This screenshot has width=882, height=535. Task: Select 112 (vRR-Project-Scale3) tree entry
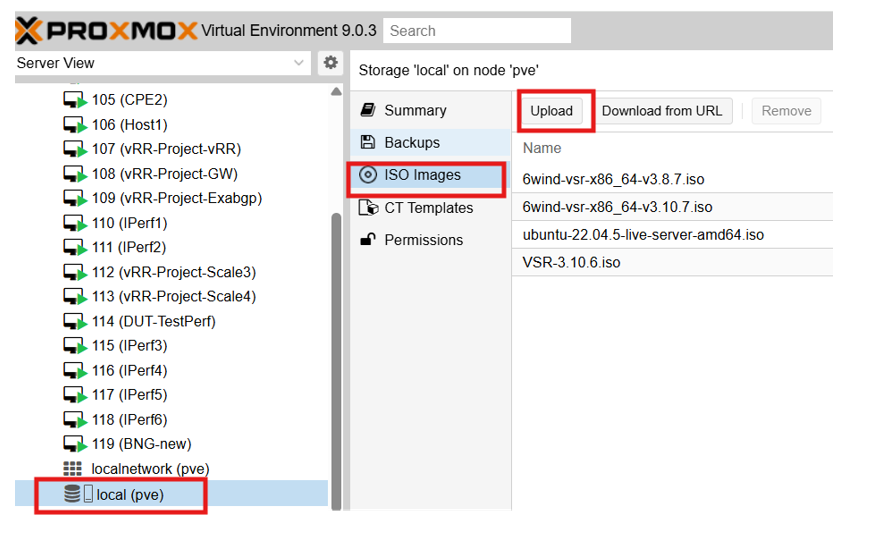point(174,272)
